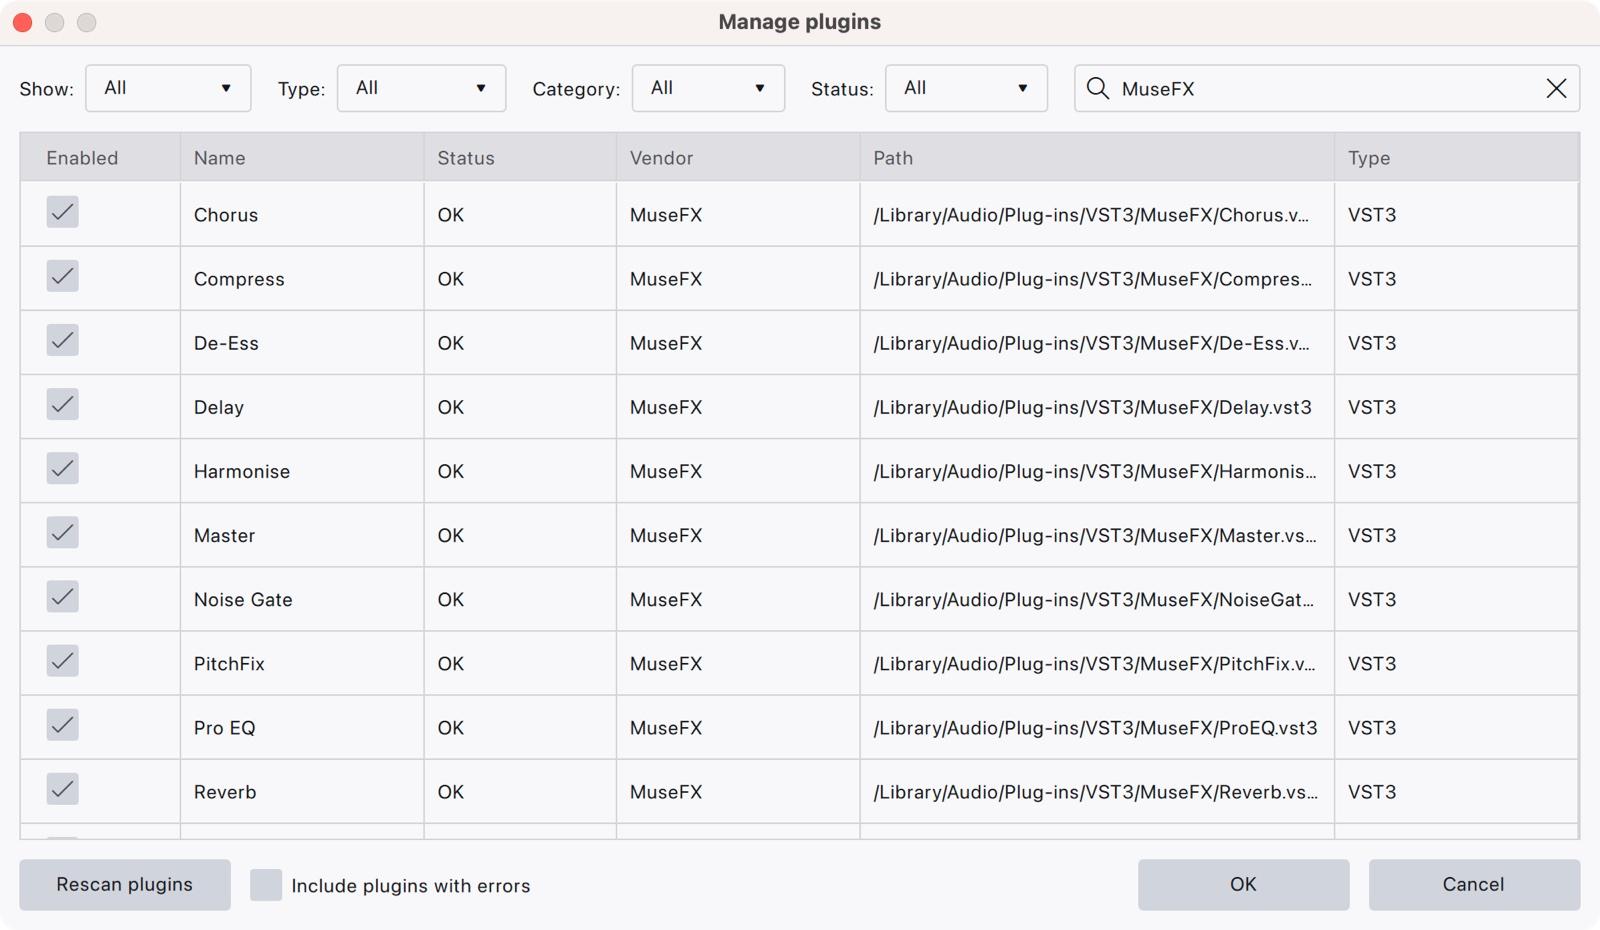
Task: Click the De-Ess plugin name
Action: point(226,343)
